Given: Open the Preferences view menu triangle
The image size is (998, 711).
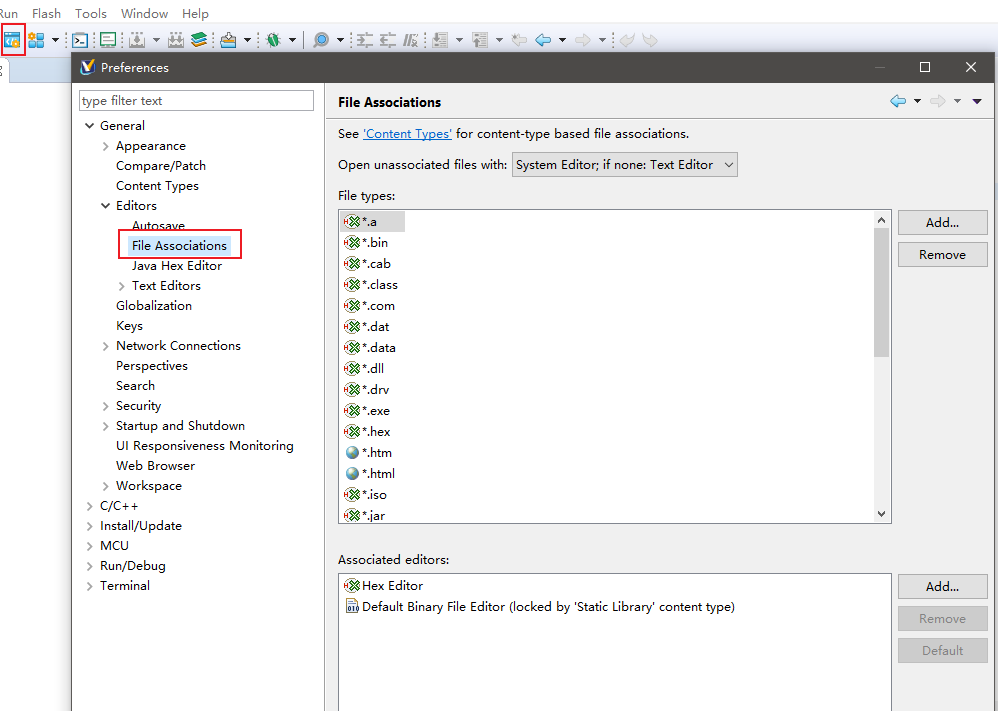Looking at the screenshot, I should pyautogui.click(x=977, y=101).
